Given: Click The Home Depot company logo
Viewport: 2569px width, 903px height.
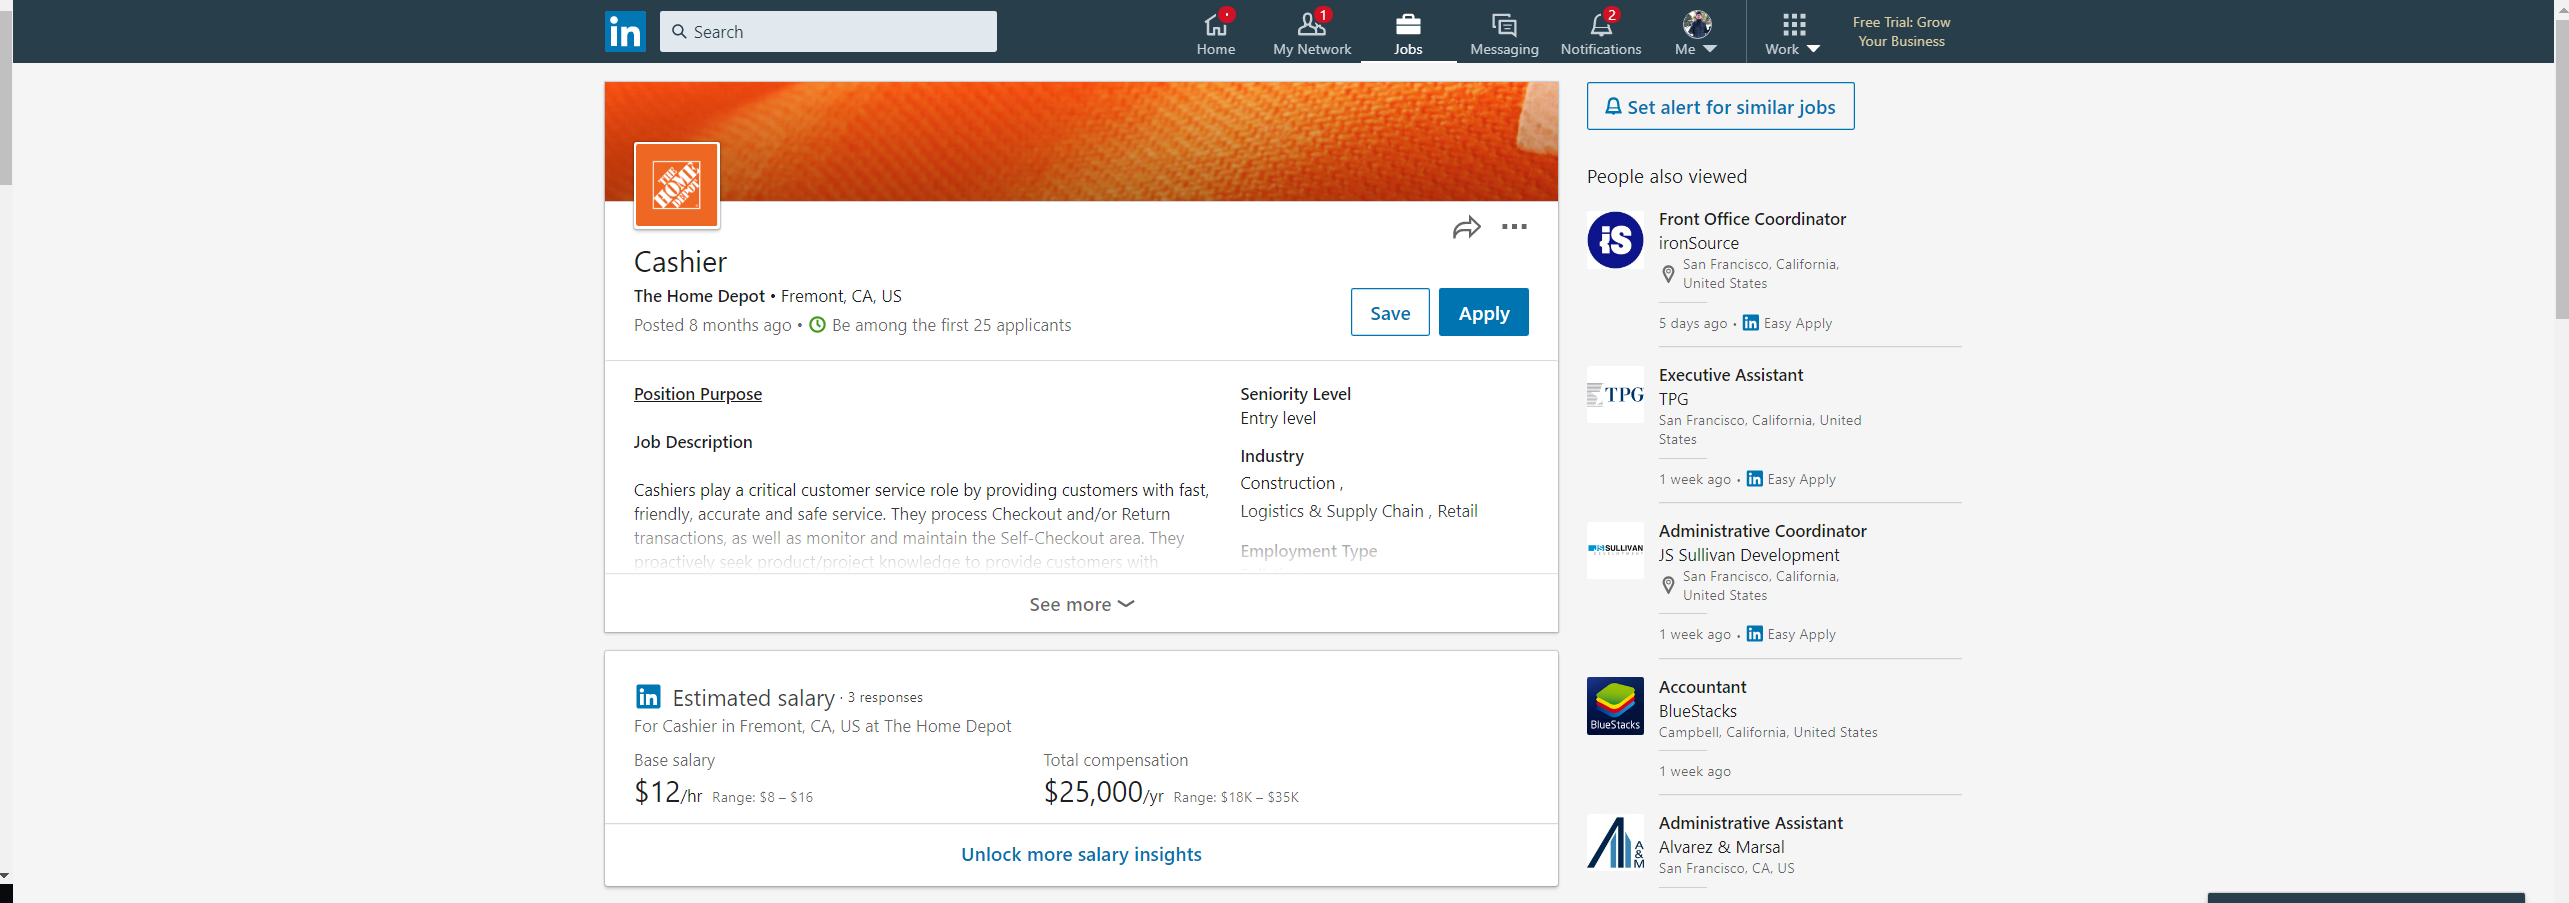Looking at the screenshot, I should click(x=677, y=185).
